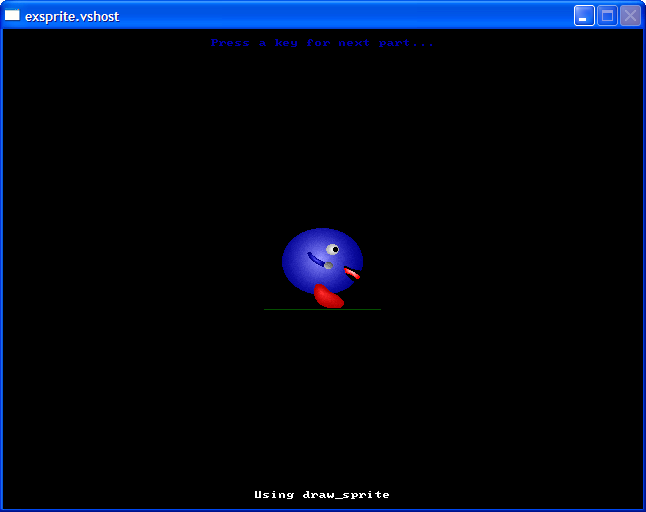Click the word "Using" in the bottom caption

[x=274, y=495]
